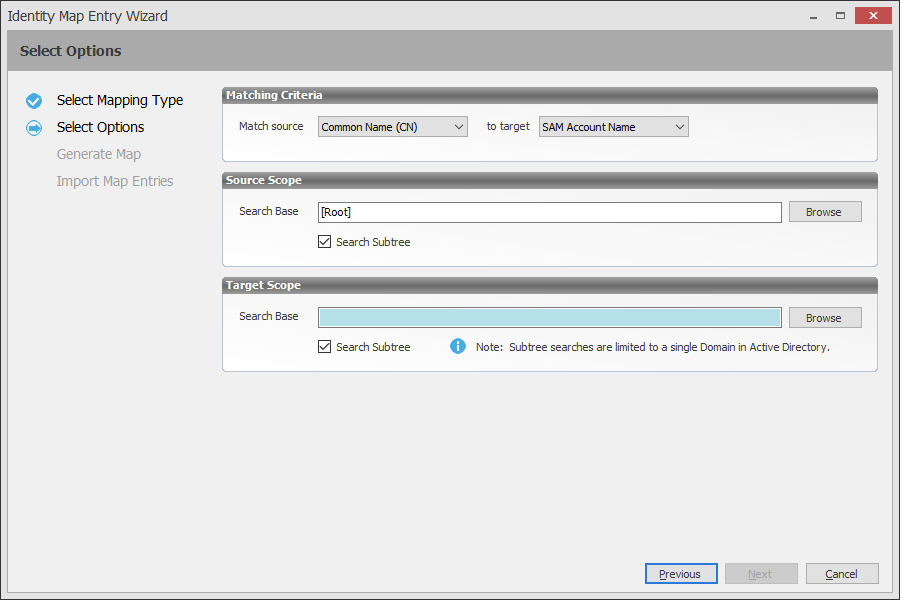Uncheck Search Subtree in Target Scope

pos(324,347)
